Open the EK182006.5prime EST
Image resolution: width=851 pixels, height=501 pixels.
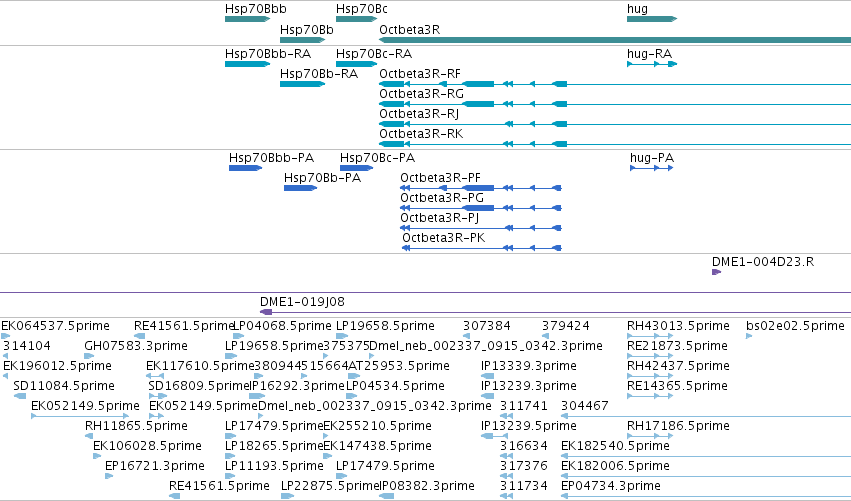point(706,477)
